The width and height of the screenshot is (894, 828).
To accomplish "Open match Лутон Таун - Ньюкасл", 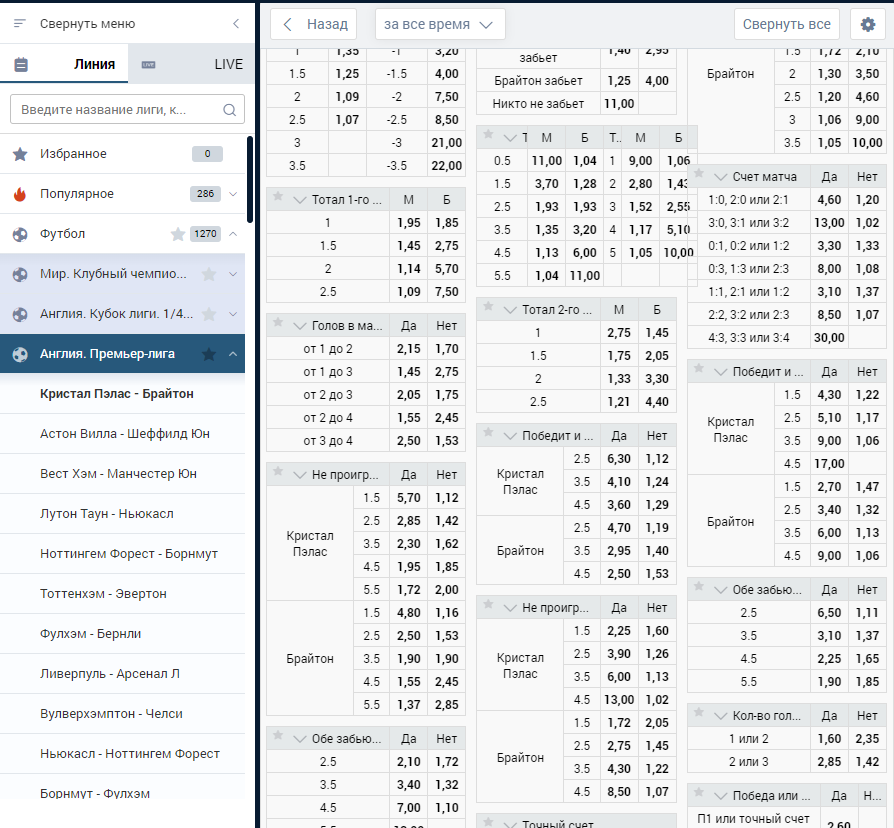I will click(x=123, y=514).
